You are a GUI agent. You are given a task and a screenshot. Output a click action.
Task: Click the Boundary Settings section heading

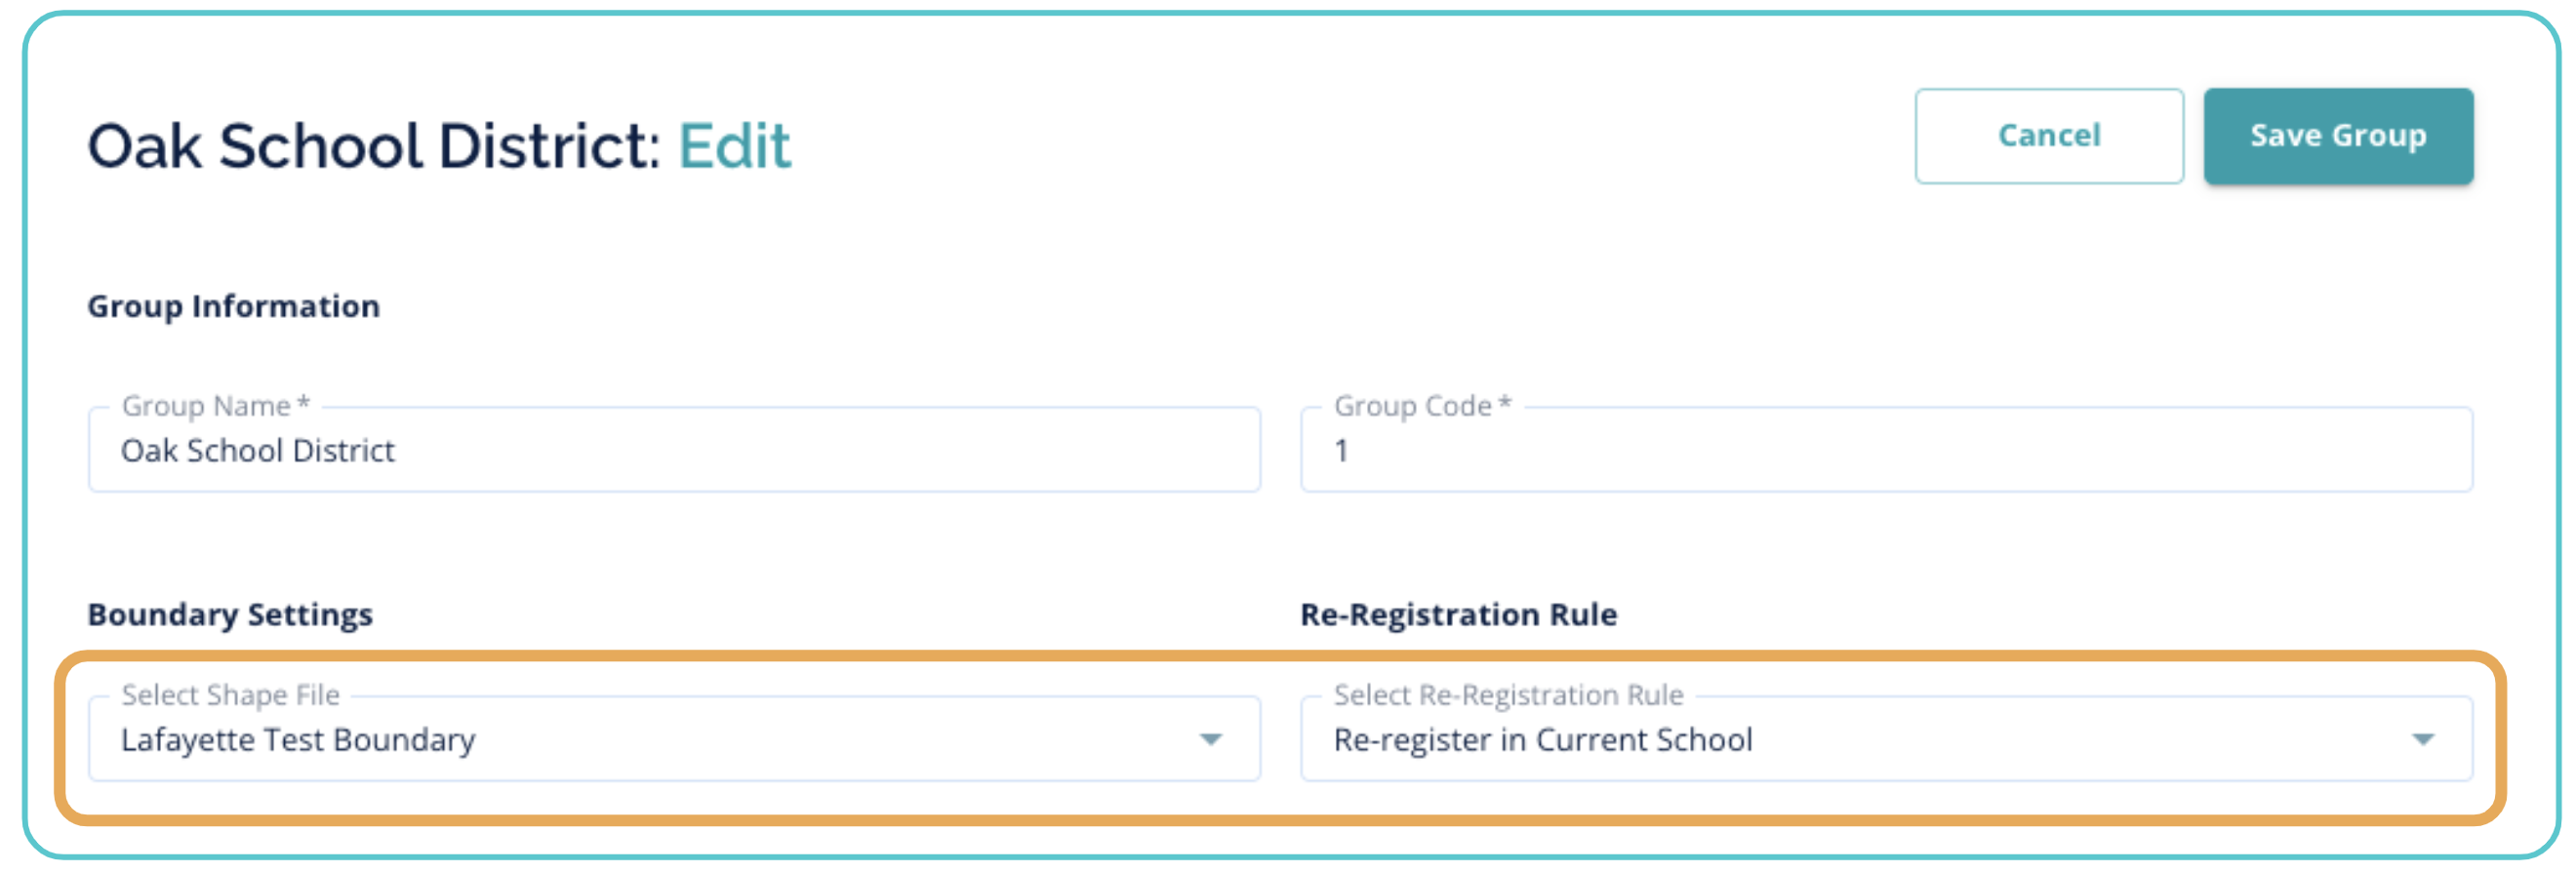click(230, 614)
